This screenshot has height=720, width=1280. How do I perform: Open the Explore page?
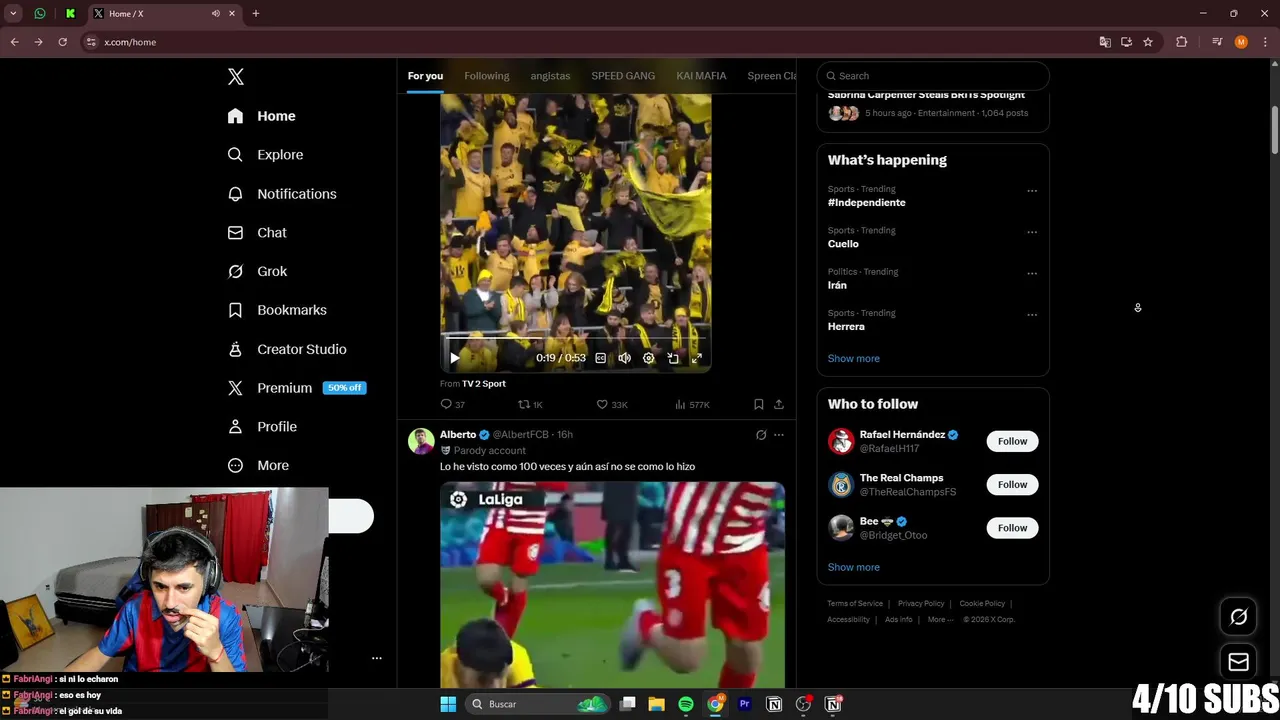266,155
